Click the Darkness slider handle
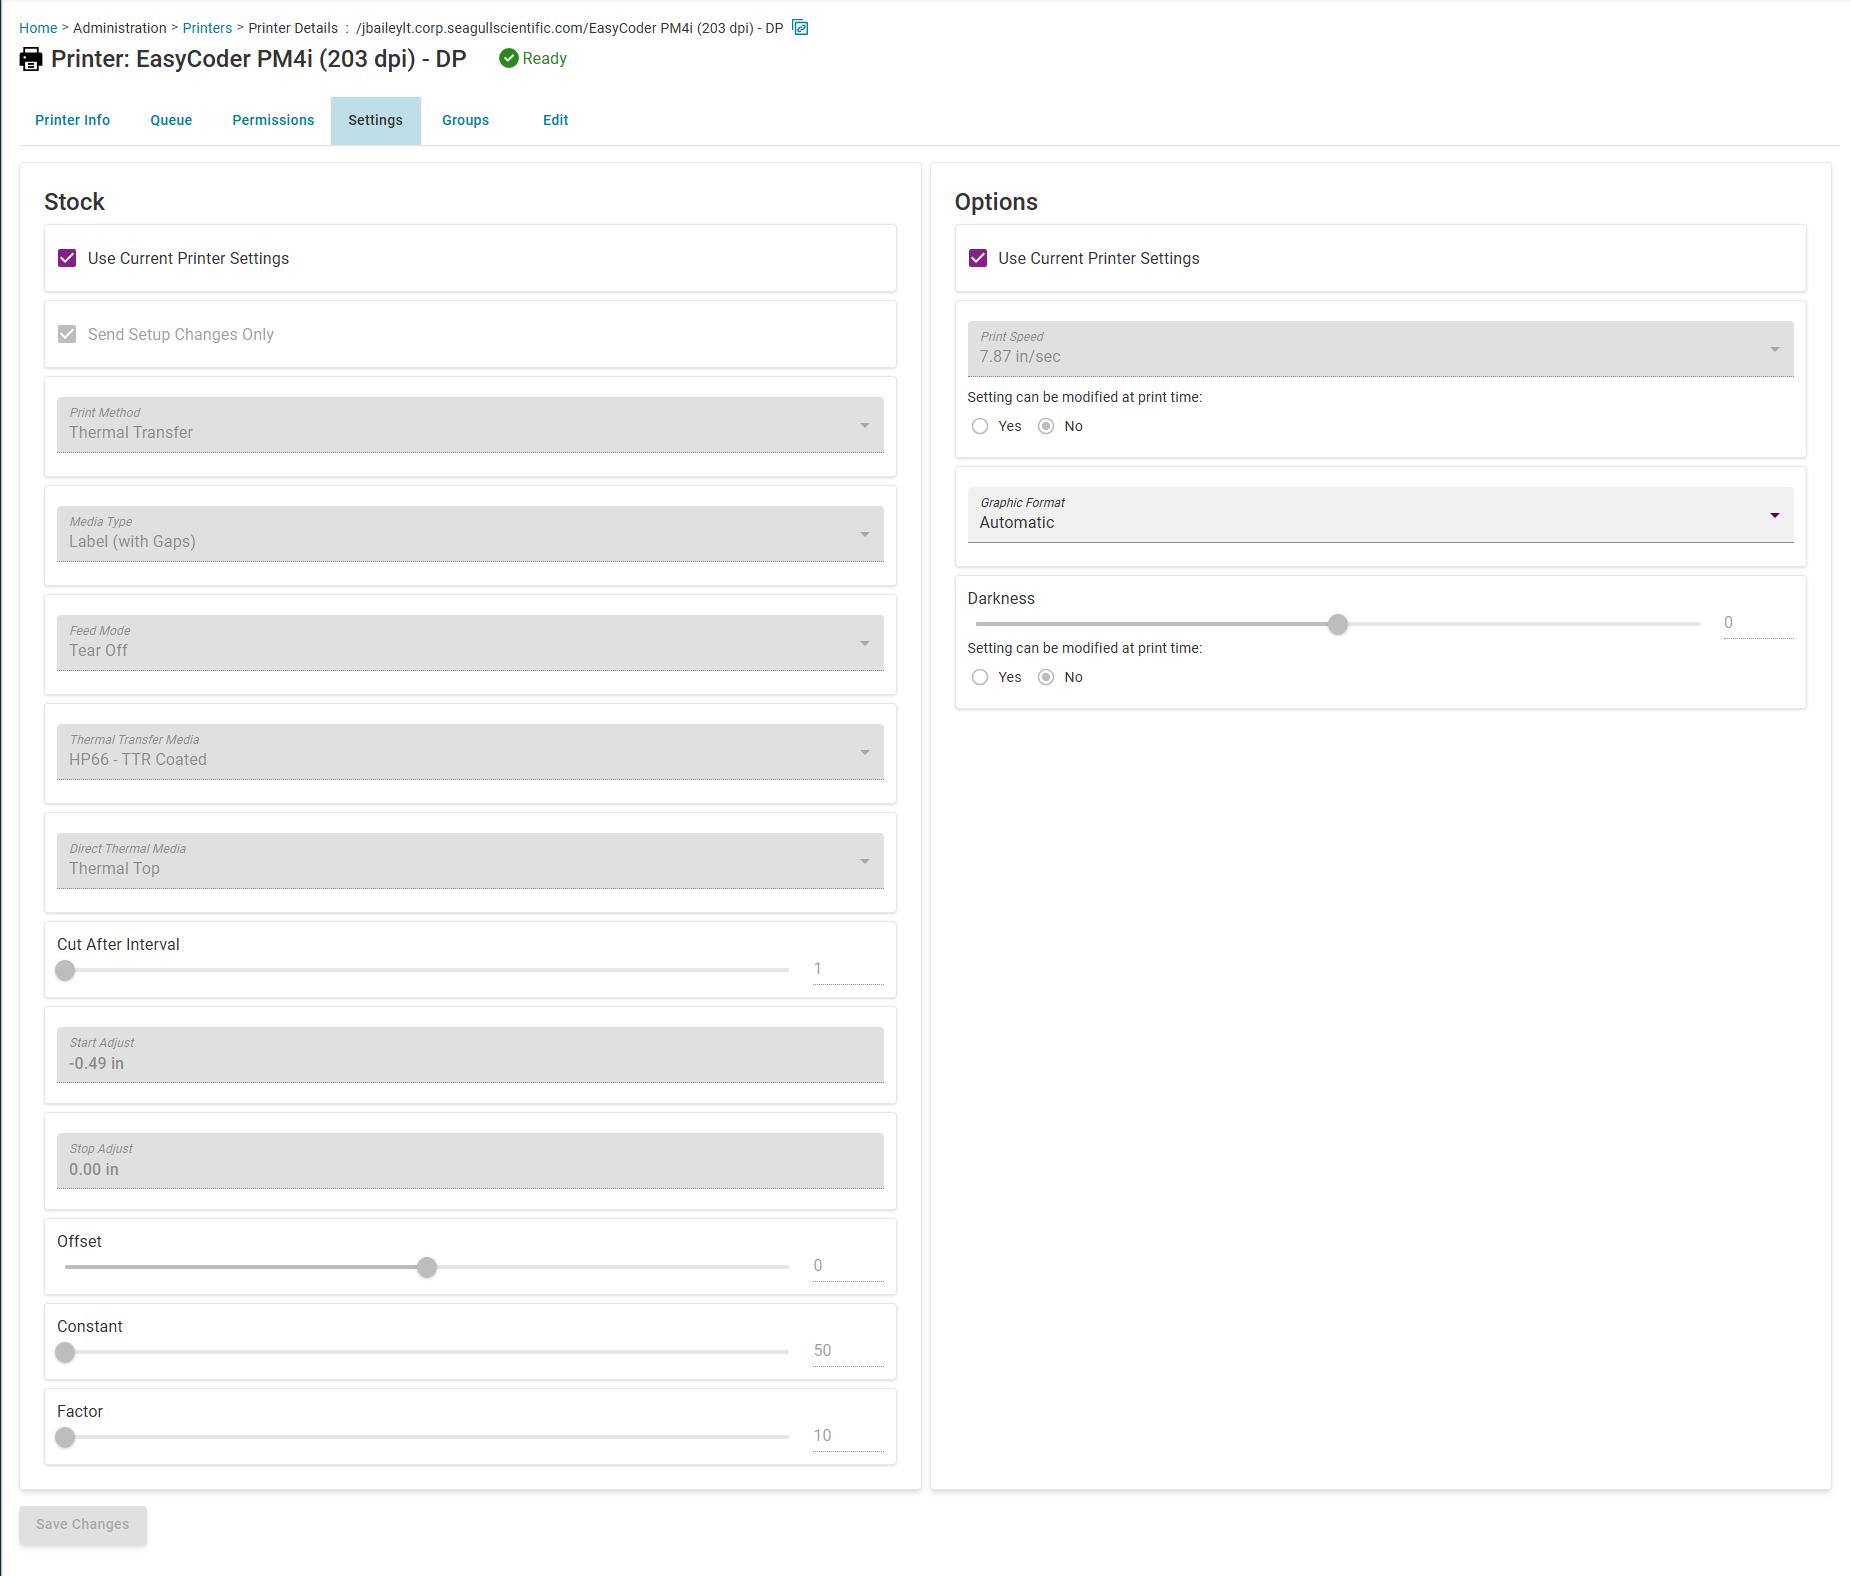The image size is (1851, 1576). click(x=1338, y=624)
